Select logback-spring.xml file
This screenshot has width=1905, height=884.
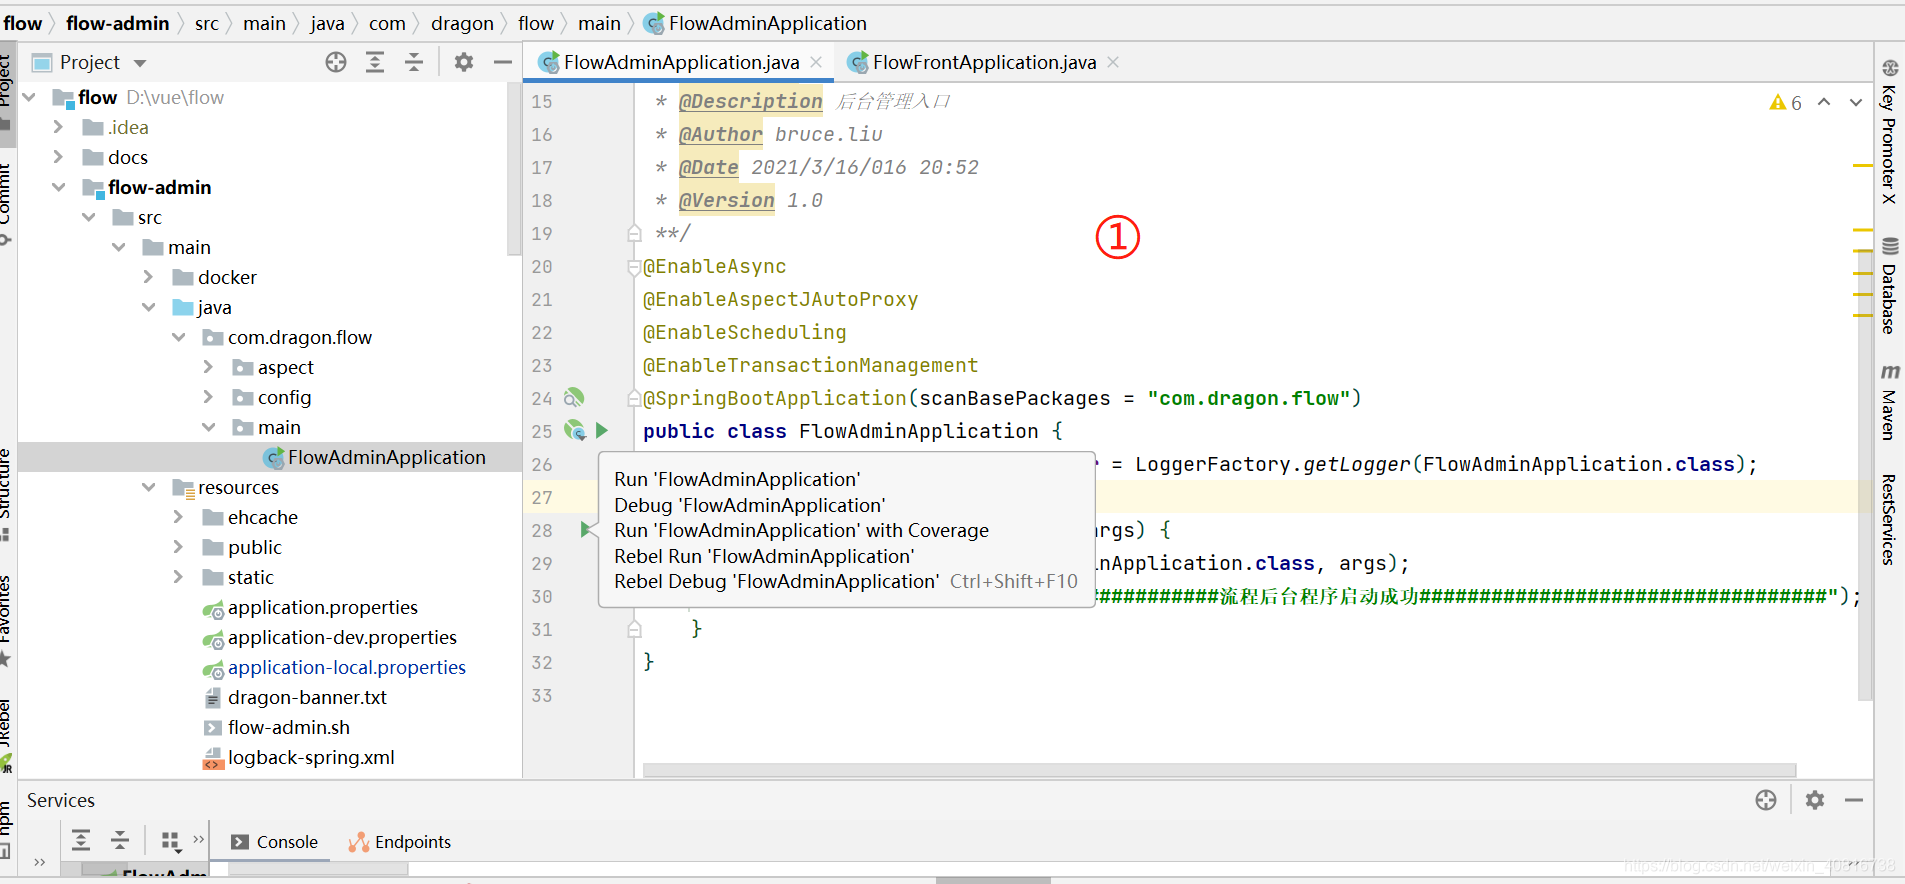[311, 757]
